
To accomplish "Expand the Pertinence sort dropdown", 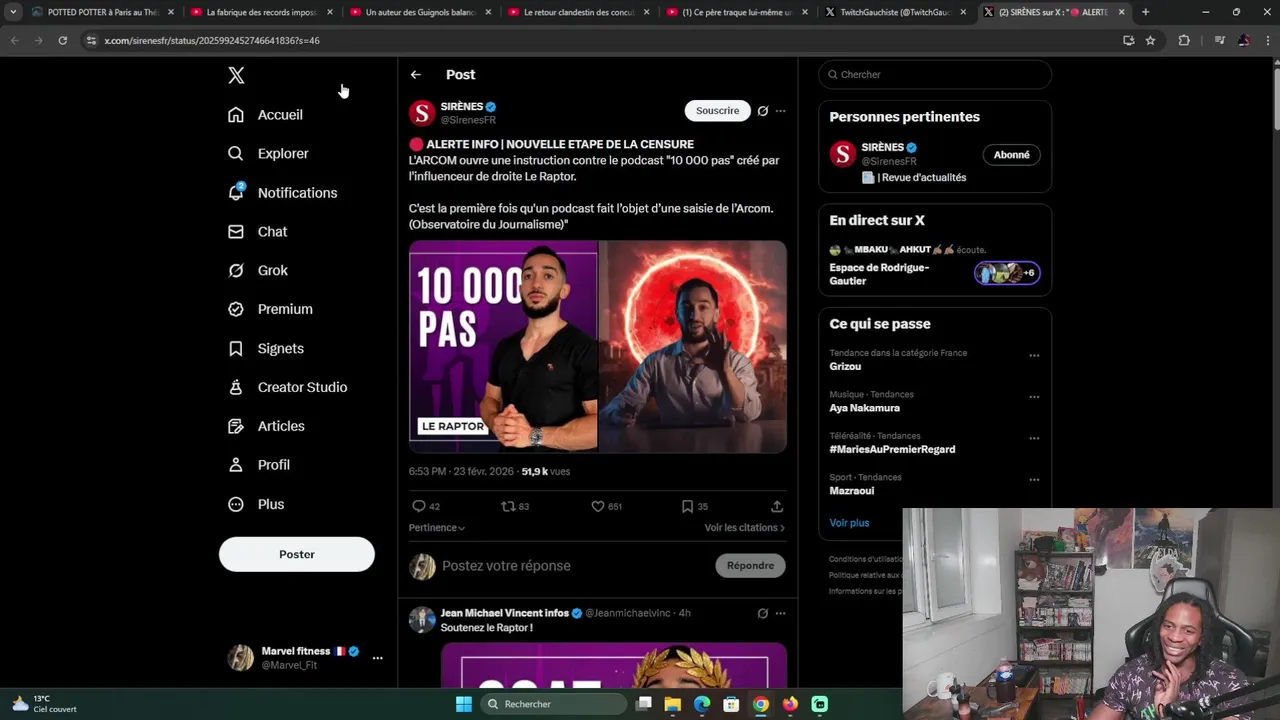I will click(437, 528).
